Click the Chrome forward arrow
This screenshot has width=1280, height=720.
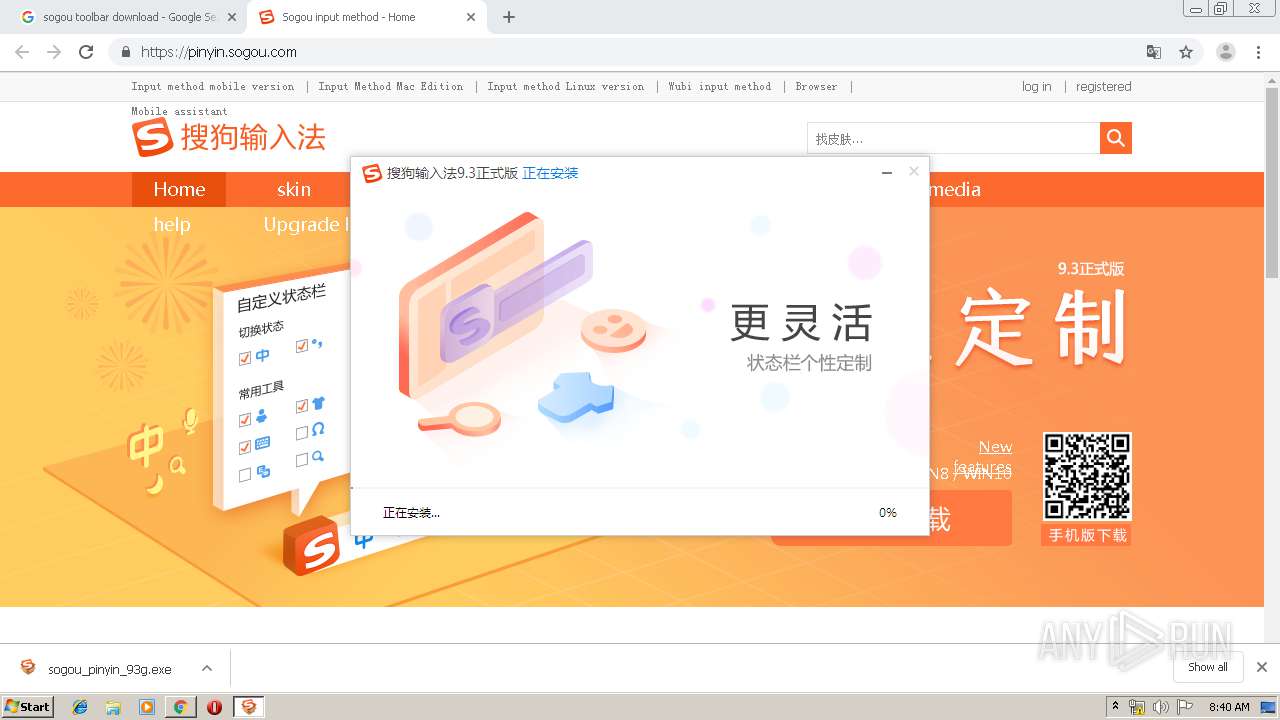click(54, 52)
